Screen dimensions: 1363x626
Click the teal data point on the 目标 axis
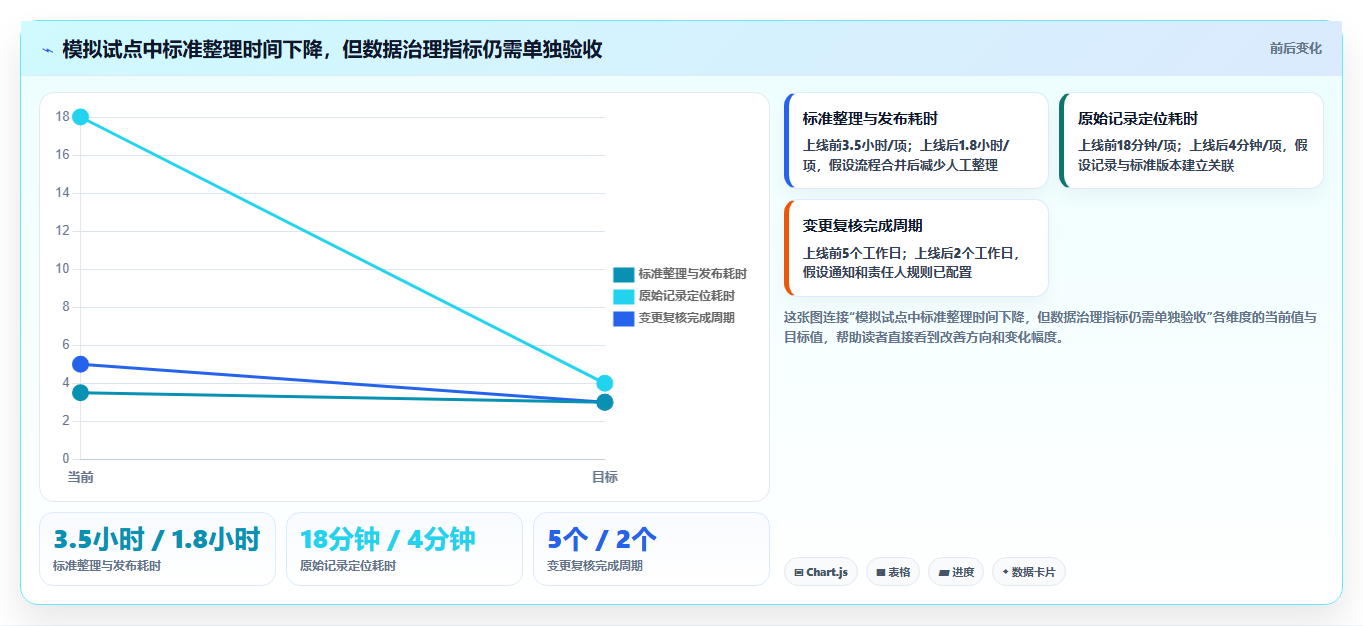pyautogui.click(x=604, y=402)
